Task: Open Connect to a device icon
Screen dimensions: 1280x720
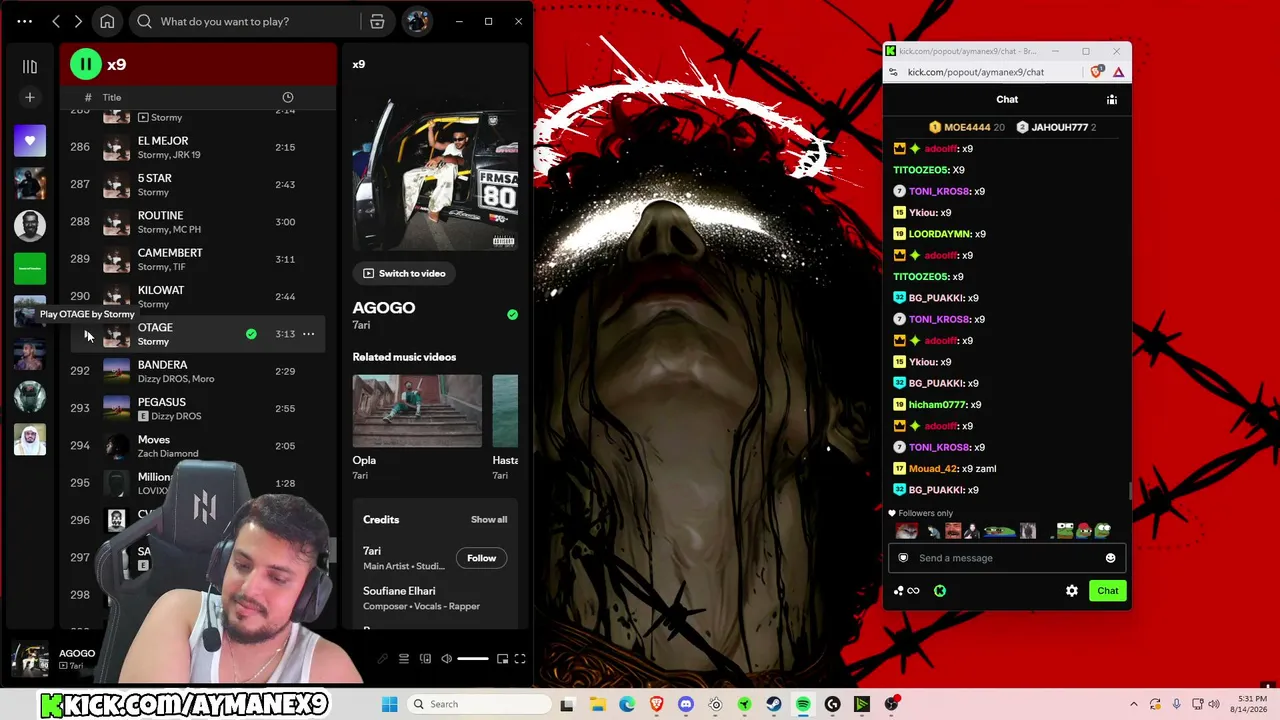Action: [x=425, y=659]
